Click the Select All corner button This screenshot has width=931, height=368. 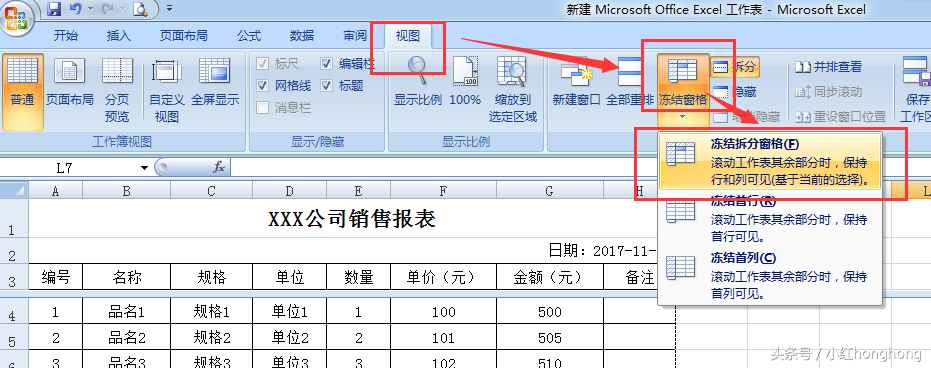(x=14, y=190)
